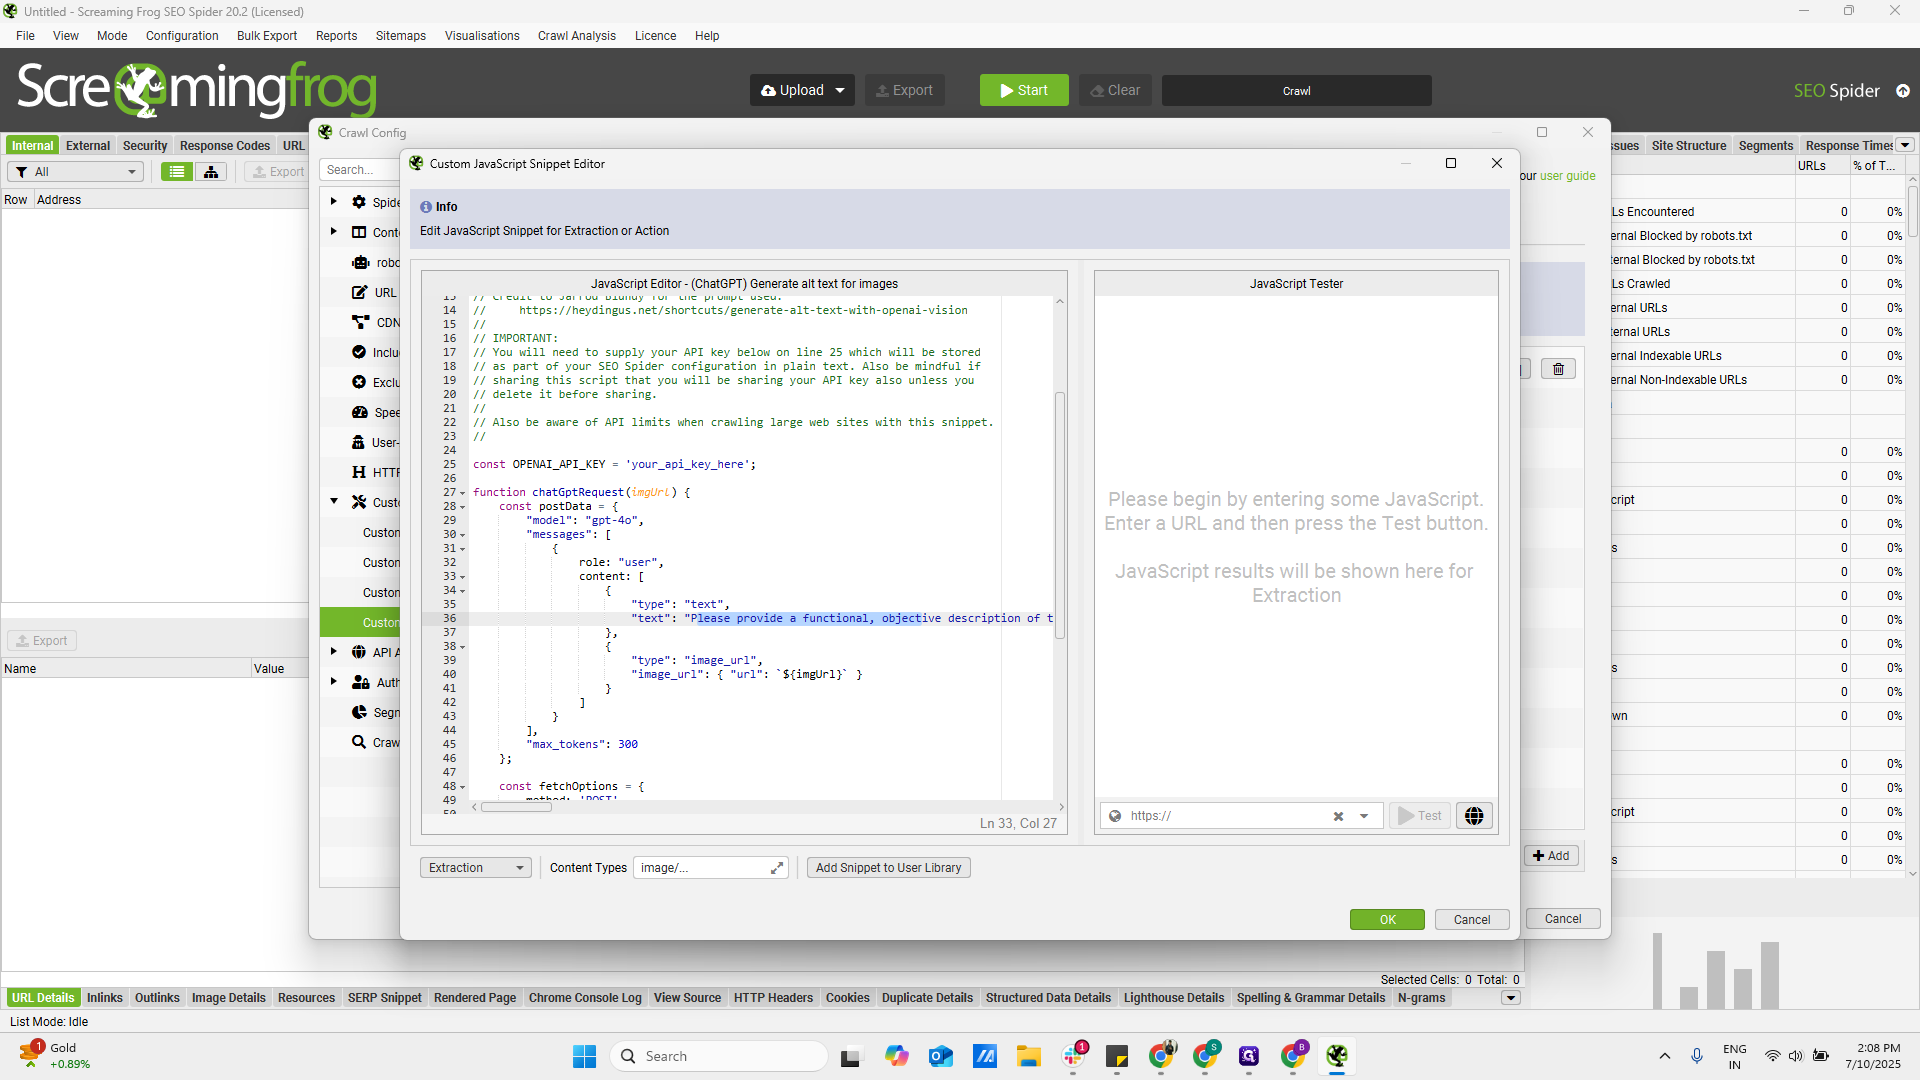The height and width of the screenshot is (1080, 1920).
Task: Open the Speed limit gauge icon
Action: 359,412
